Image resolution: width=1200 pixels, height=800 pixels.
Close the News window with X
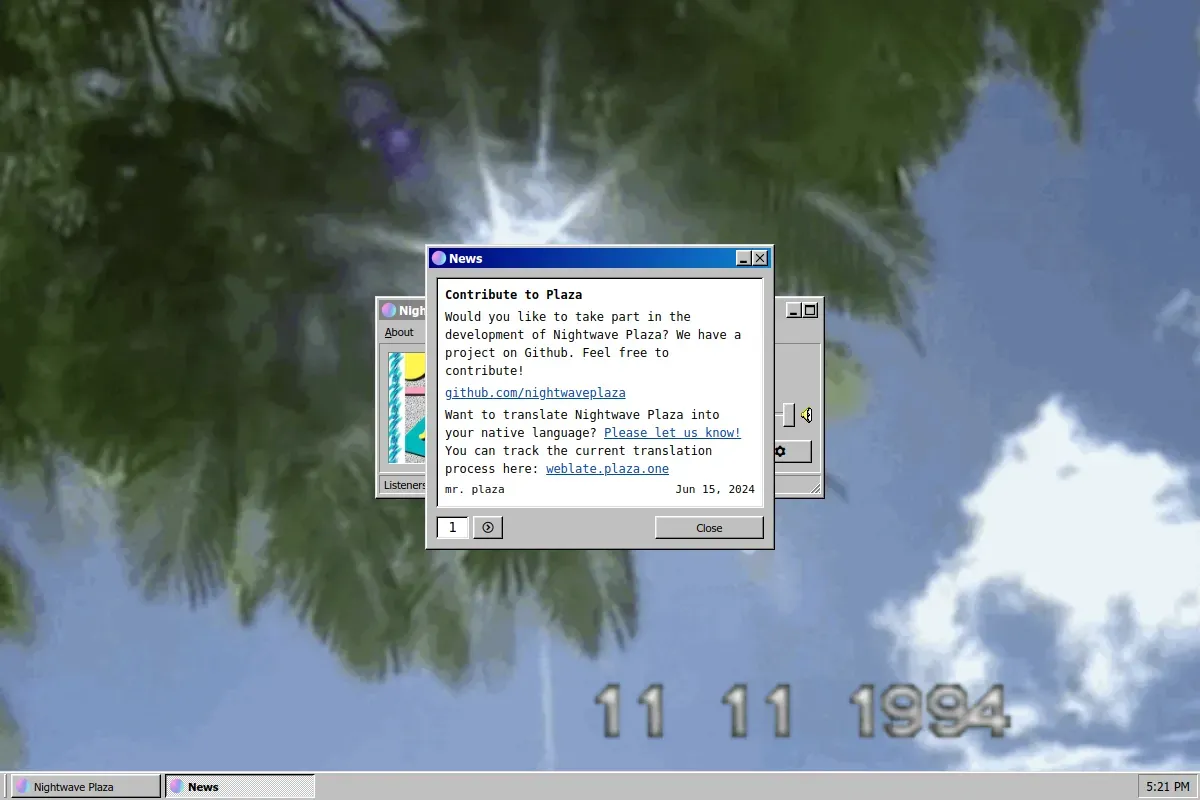760,258
